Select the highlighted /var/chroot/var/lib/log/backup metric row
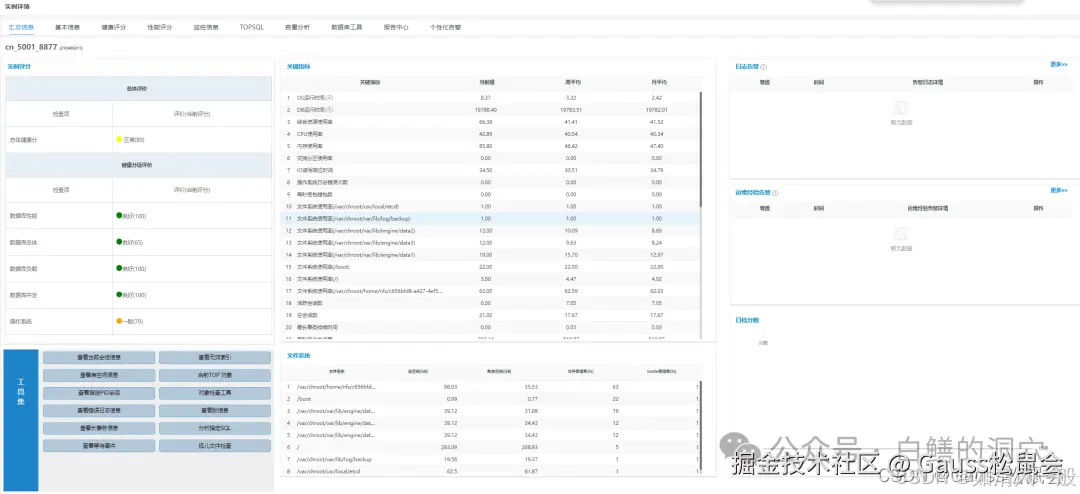Image resolution: width=1080 pixels, height=494 pixels. tap(492, 218)
